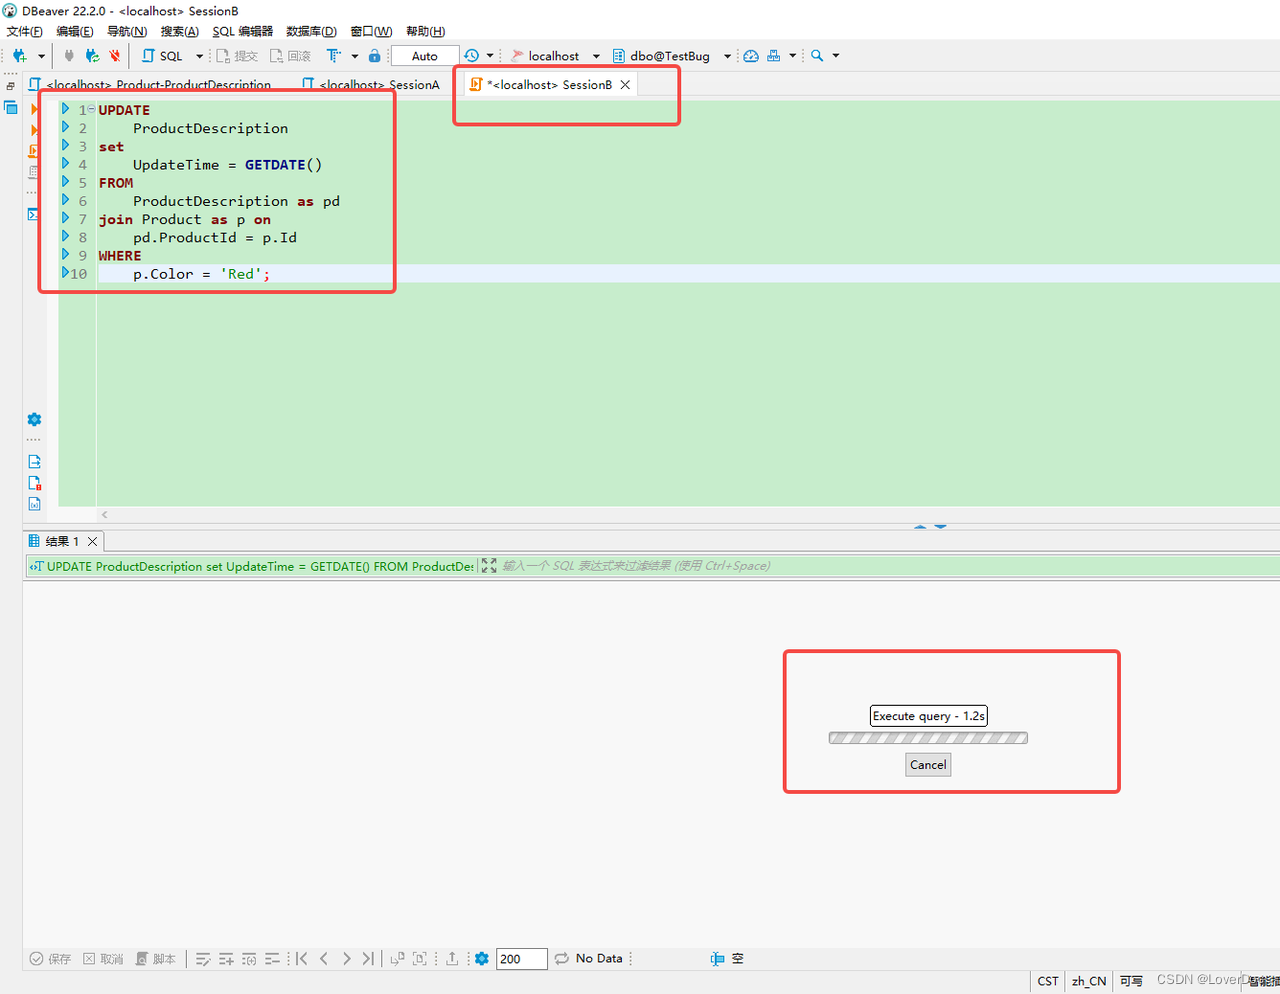1280x994 pixels.
Task: Click the export results upload icon
Action: click(x=452, y=959)
